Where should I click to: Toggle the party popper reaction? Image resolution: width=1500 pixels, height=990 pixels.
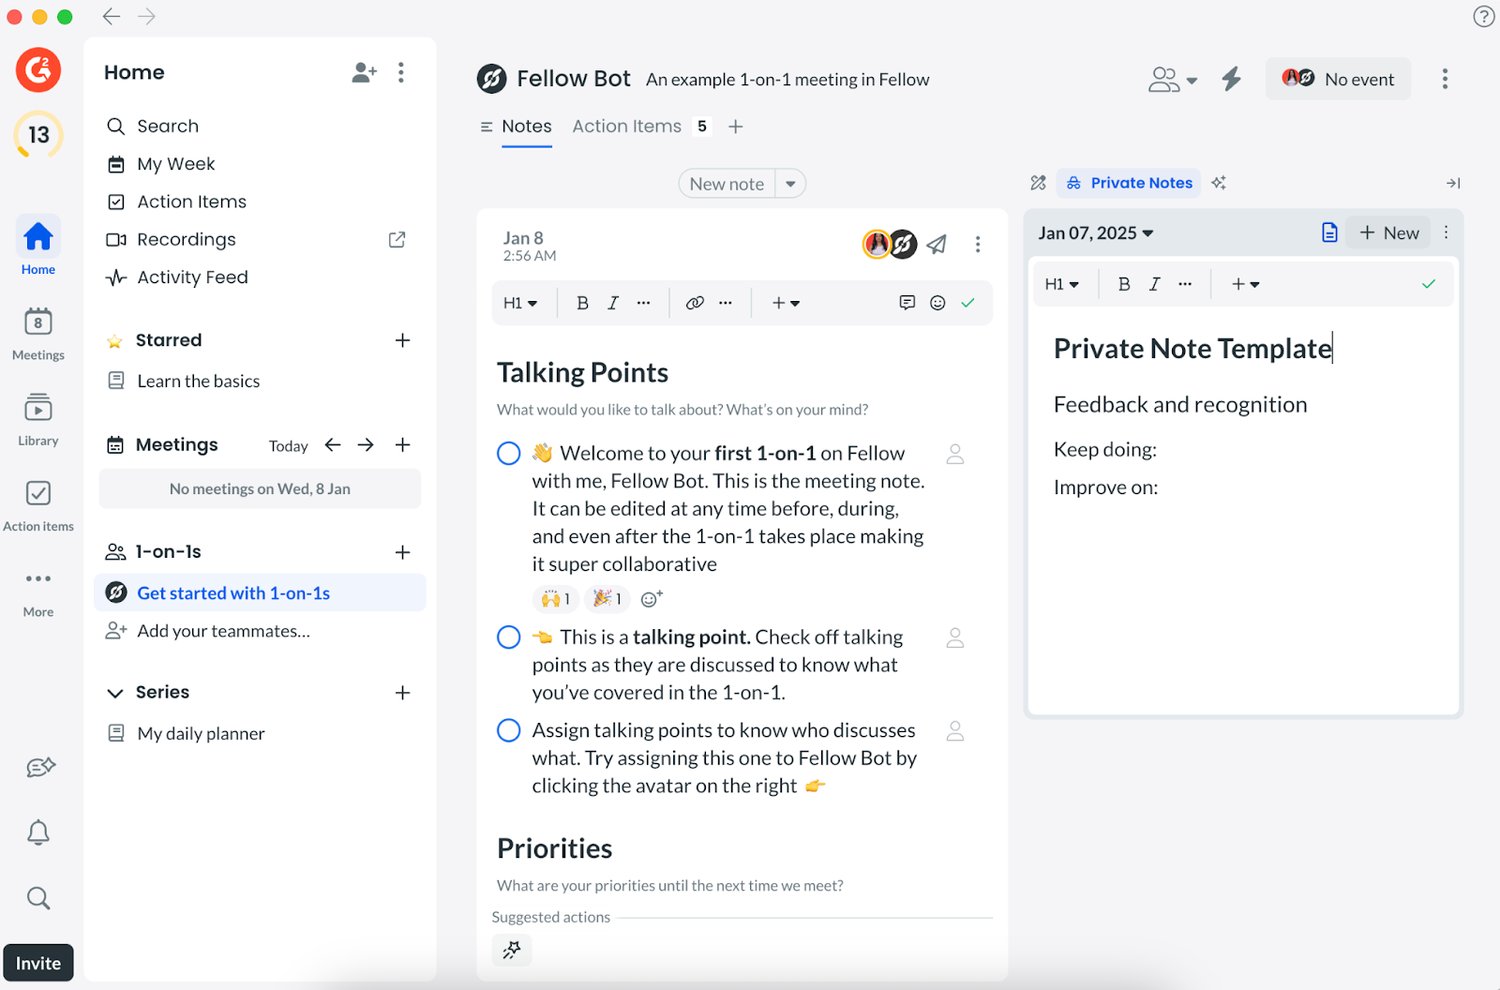tap(607, 599)
